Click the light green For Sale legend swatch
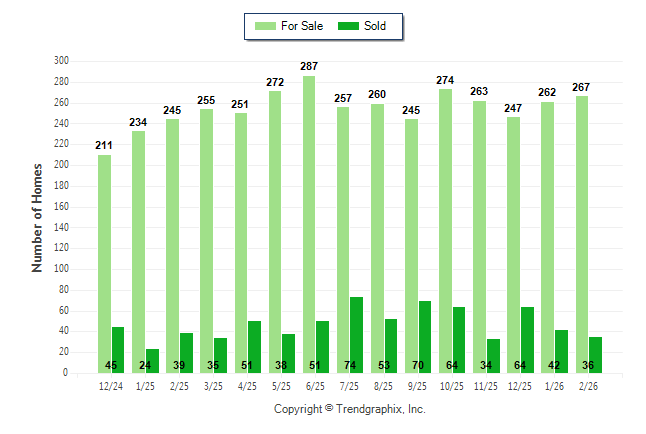The width and height of the screenshot is (646, 434). (x=268, y=26)
